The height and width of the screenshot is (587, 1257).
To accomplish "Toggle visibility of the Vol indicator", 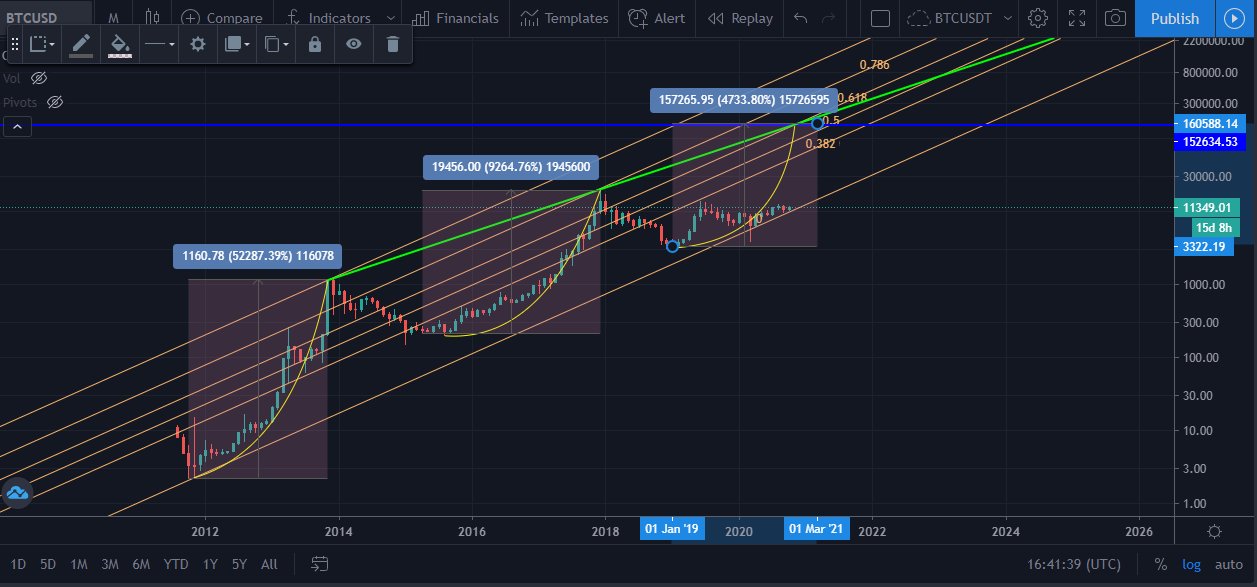I will click(x=39, y=77).
